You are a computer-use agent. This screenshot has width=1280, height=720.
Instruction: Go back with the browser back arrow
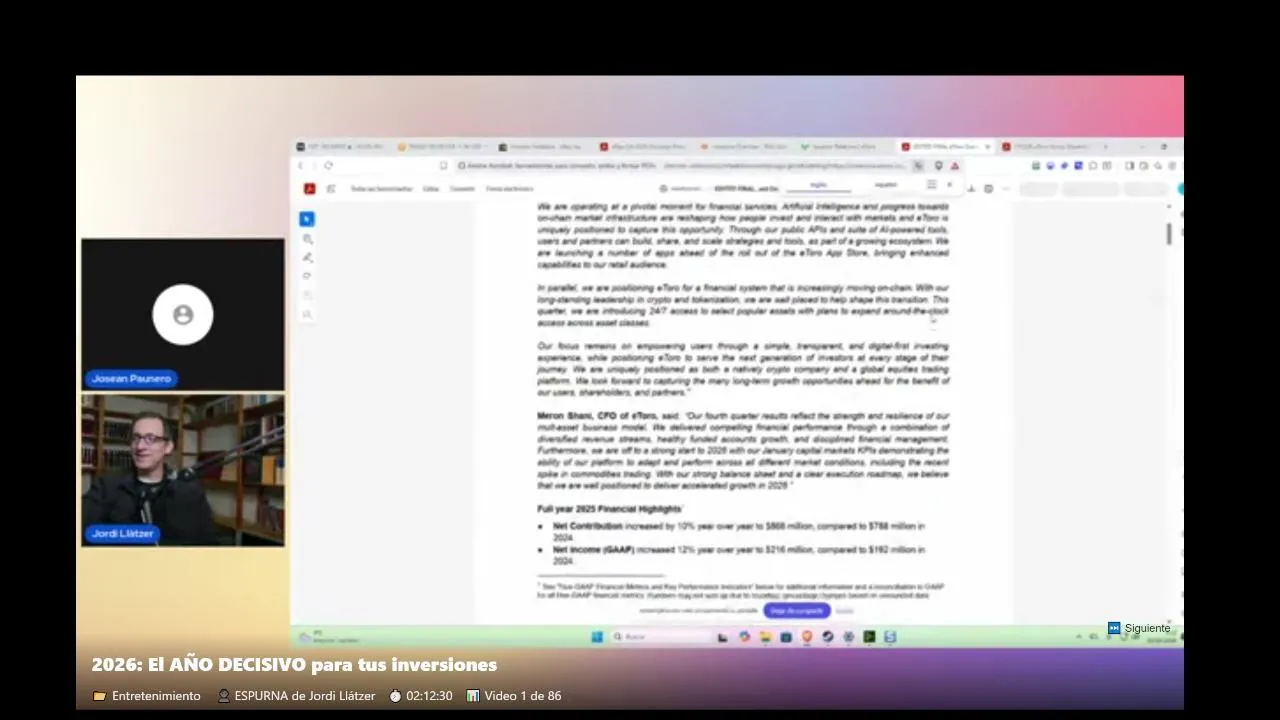[300, 166]
